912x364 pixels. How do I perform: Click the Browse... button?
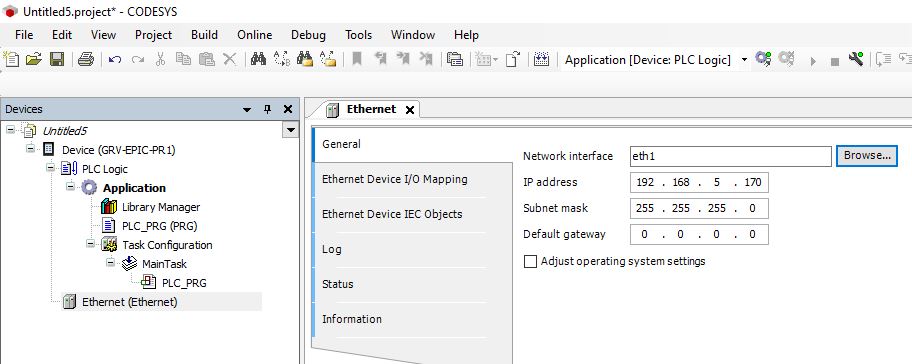[867, 156]
